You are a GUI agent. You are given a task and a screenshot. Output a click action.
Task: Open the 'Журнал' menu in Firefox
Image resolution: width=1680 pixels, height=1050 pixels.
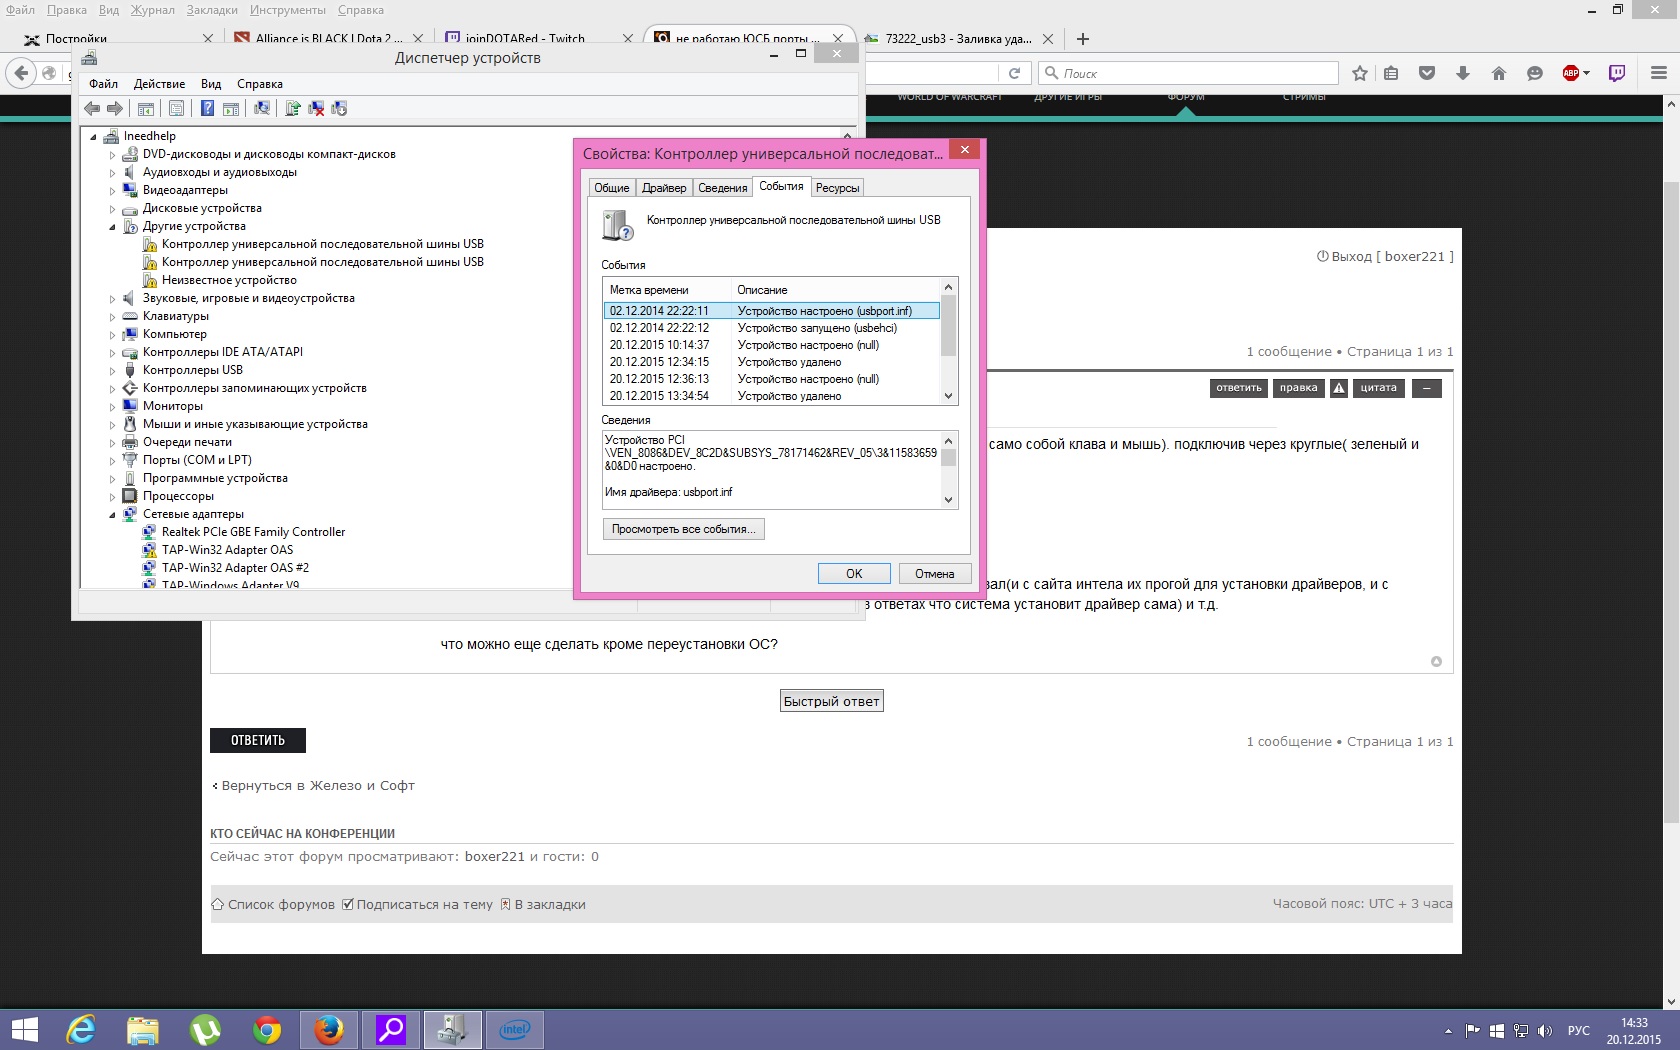tap(152, 10)
